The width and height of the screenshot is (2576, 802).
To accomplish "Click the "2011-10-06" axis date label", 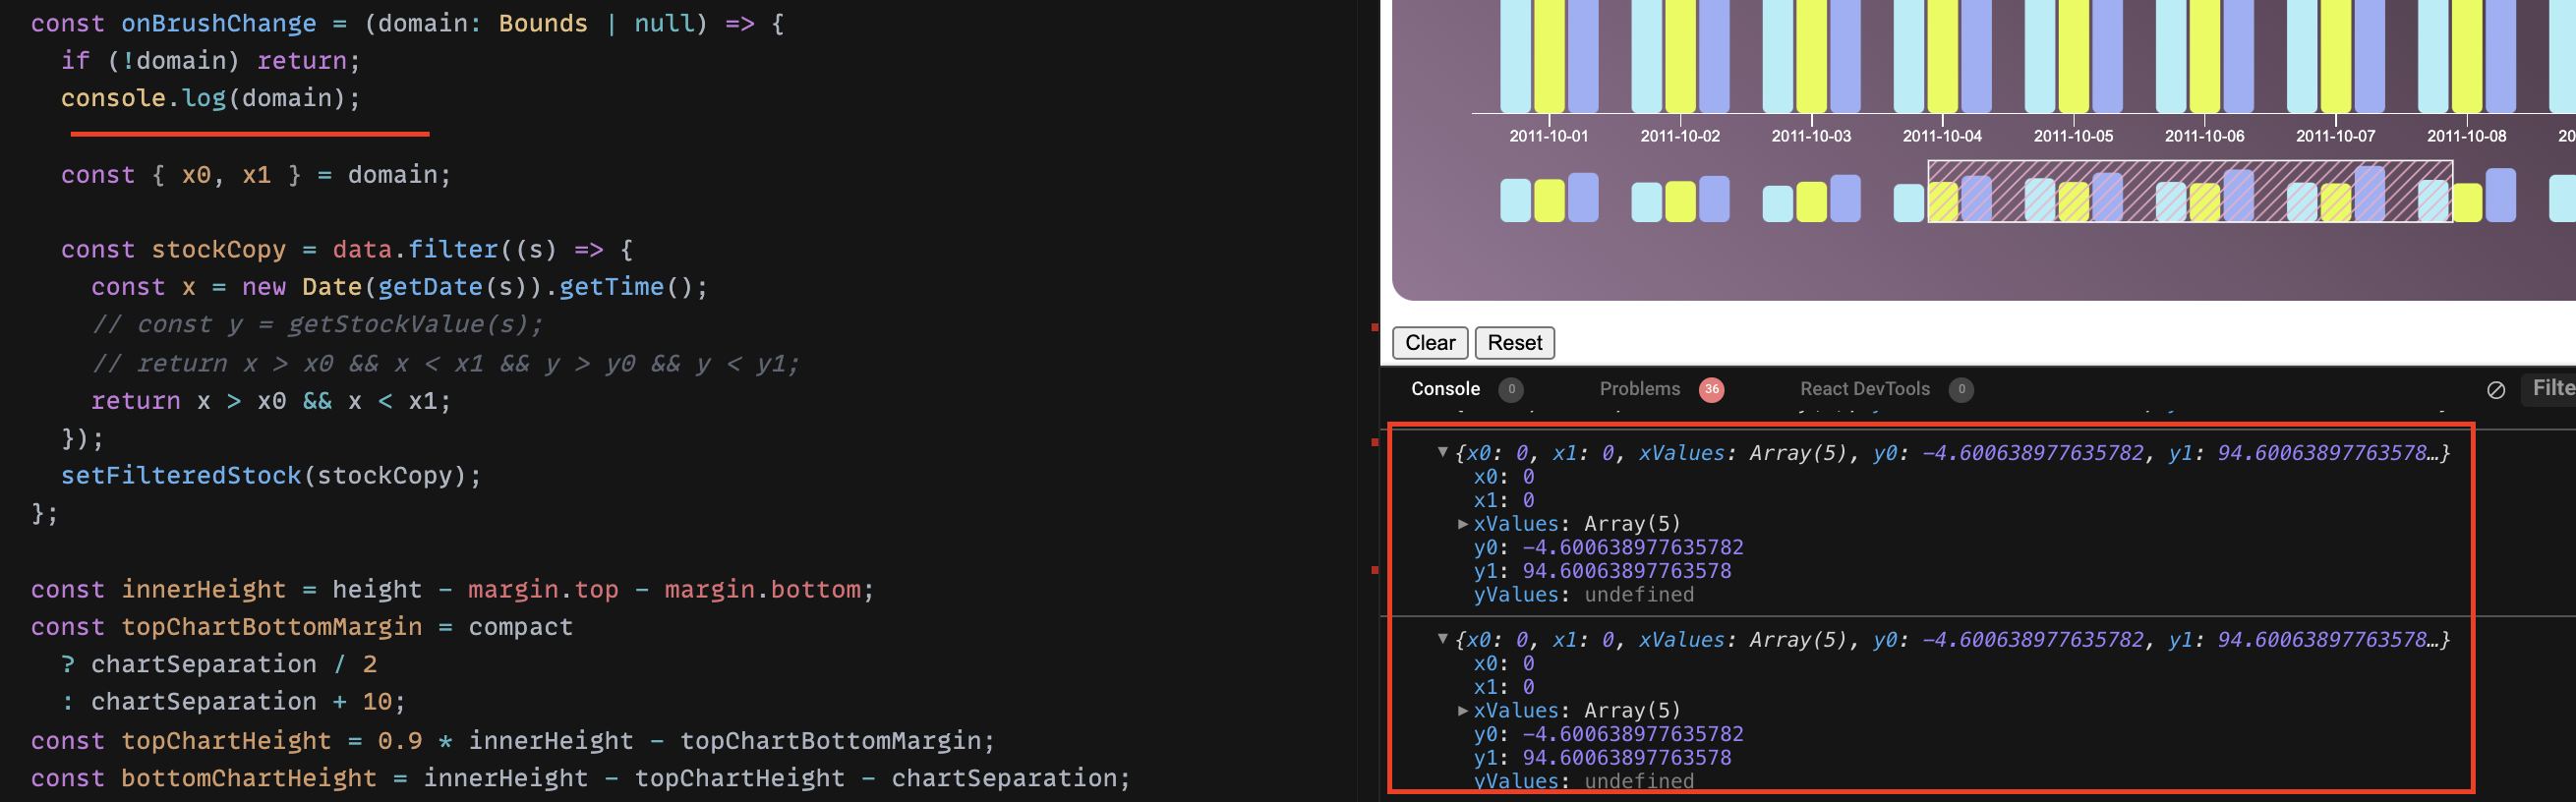I will [2204, 136].
